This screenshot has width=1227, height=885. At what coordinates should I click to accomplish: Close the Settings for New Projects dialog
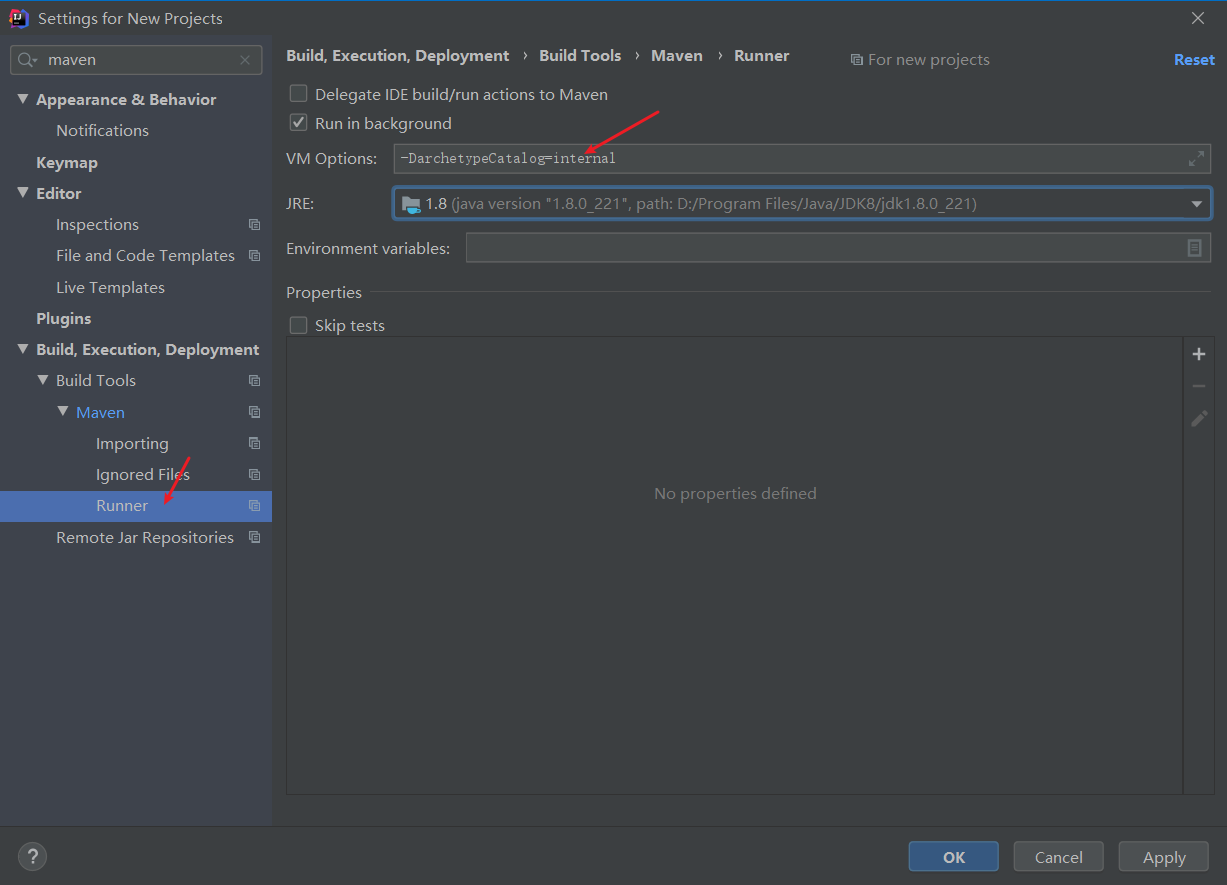pyautogui.click(x=1198, y=18)
